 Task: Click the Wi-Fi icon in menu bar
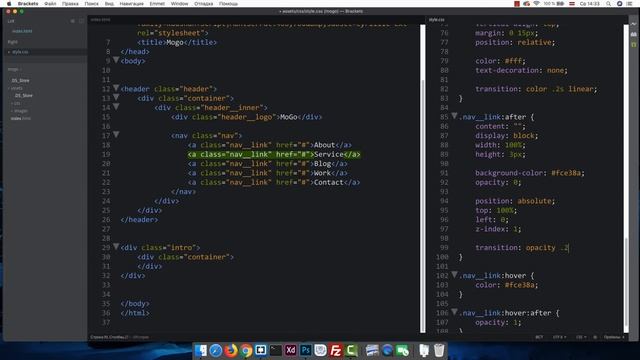[x=536, y=4]
